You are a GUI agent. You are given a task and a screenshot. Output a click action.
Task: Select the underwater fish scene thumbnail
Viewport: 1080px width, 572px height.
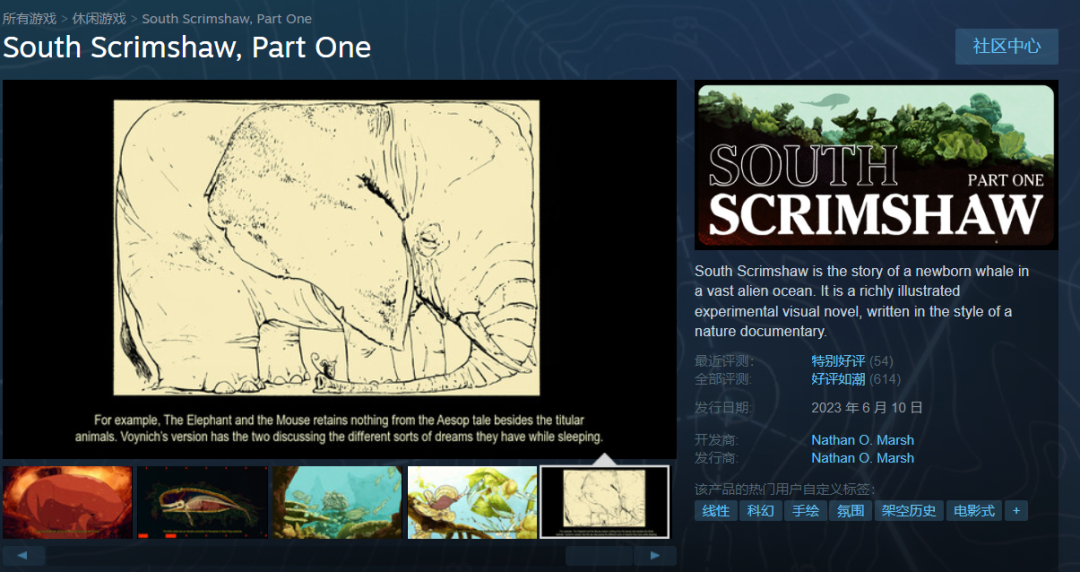(338, 502)
